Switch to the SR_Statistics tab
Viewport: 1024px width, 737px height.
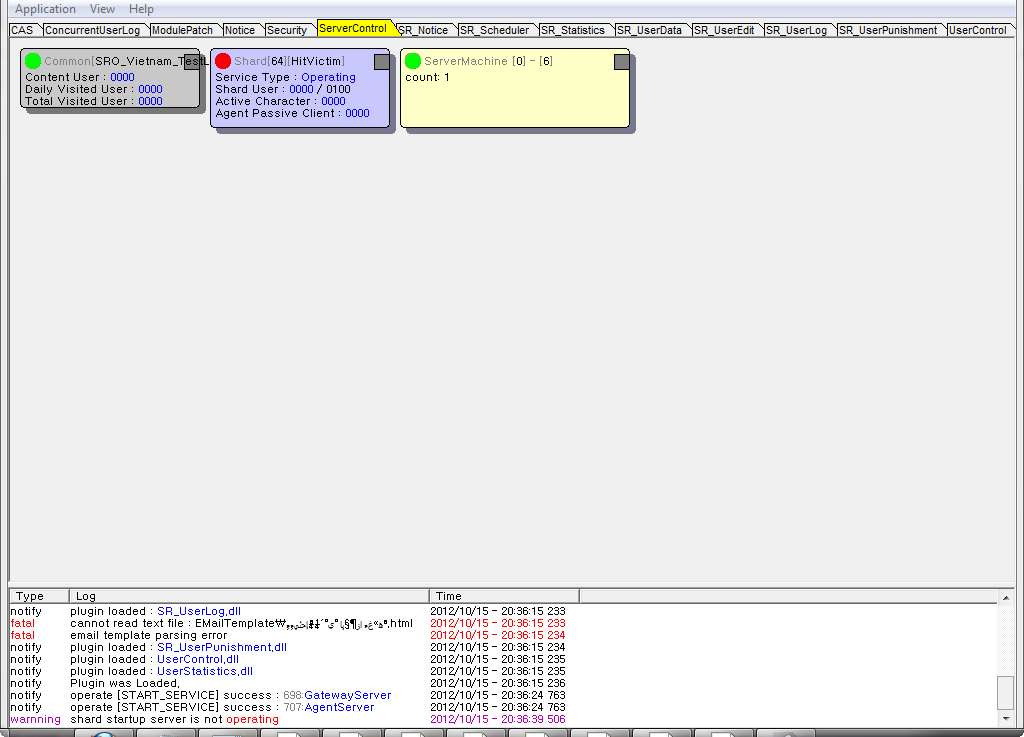click(573, 30)
